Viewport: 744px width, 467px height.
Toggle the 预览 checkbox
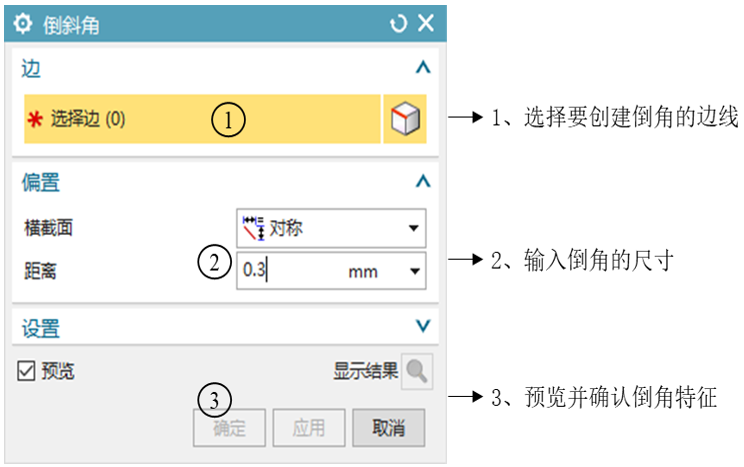(27, 372)
